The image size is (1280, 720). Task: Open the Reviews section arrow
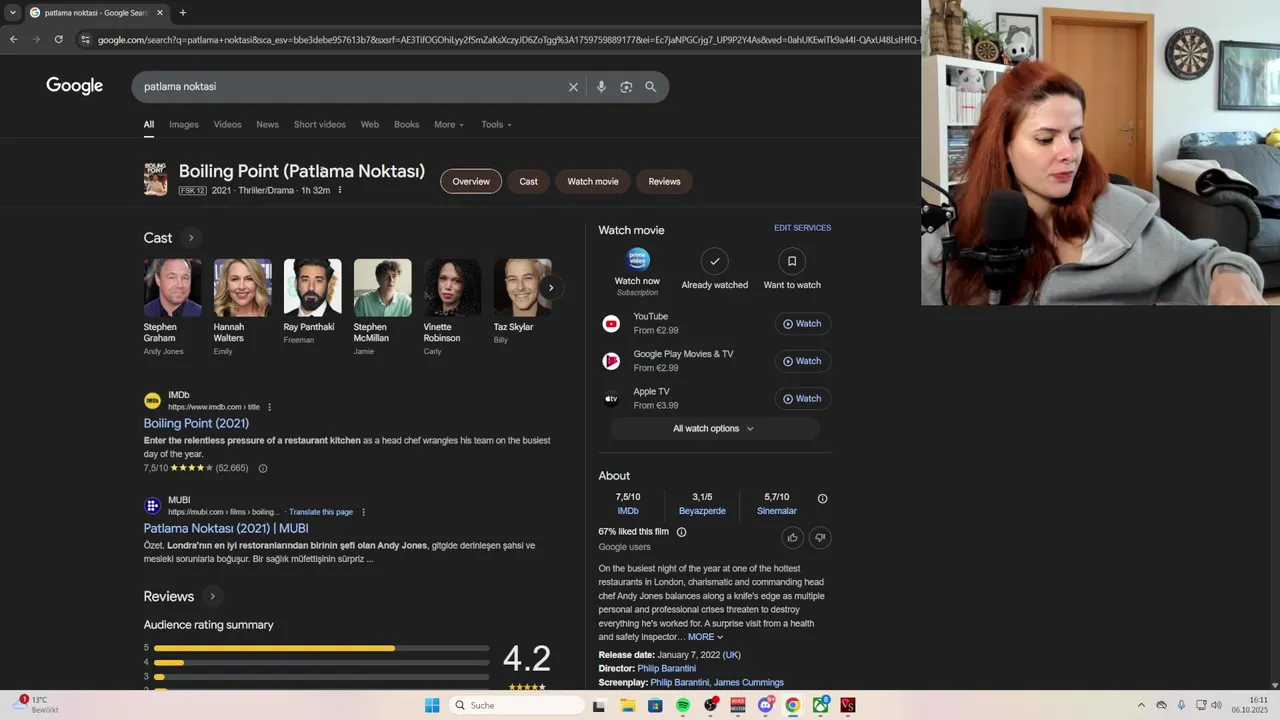212,596
